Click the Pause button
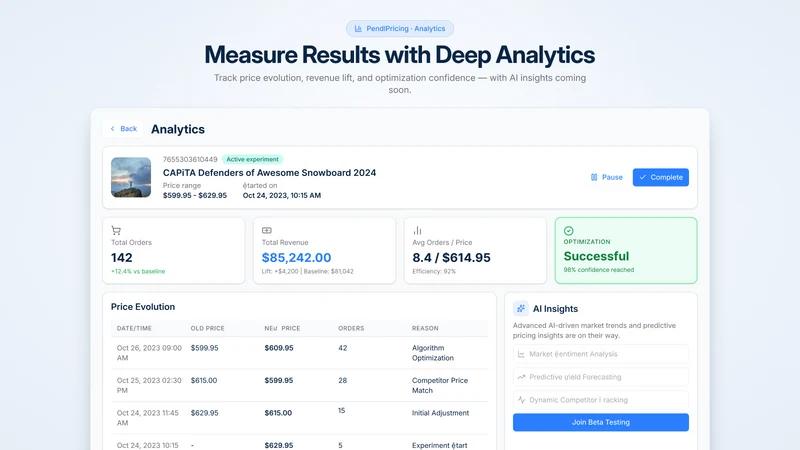The image size is (800, 450). coord(606,177)
